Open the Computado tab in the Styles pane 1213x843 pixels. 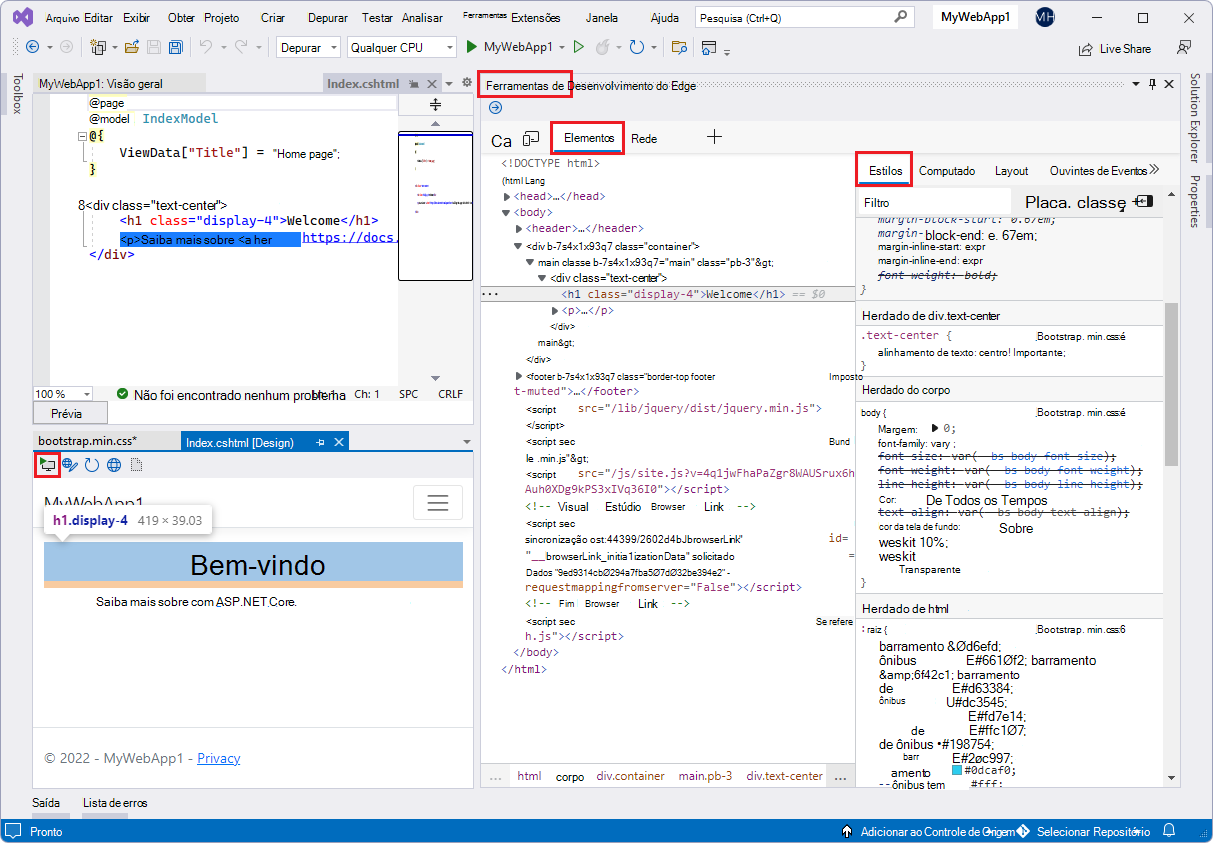(x=947, y=171)
